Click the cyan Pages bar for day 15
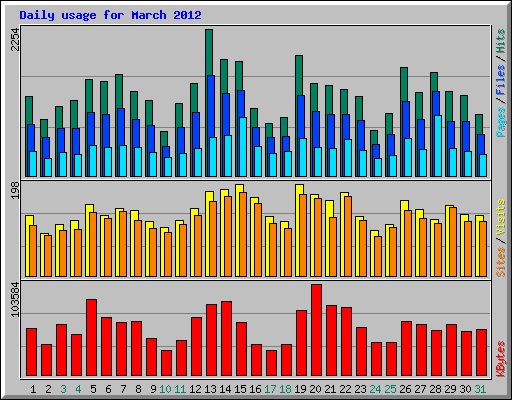 243,147
